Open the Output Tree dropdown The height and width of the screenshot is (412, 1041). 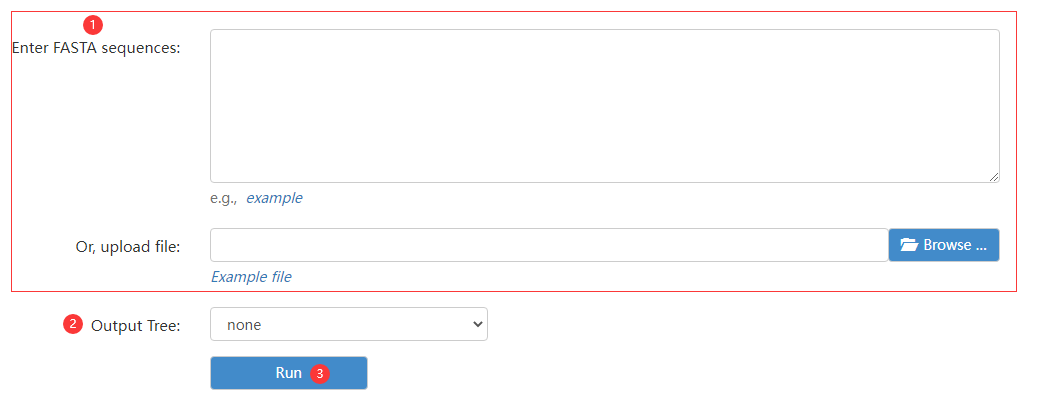pyautogui.click(x=349, y=324)
